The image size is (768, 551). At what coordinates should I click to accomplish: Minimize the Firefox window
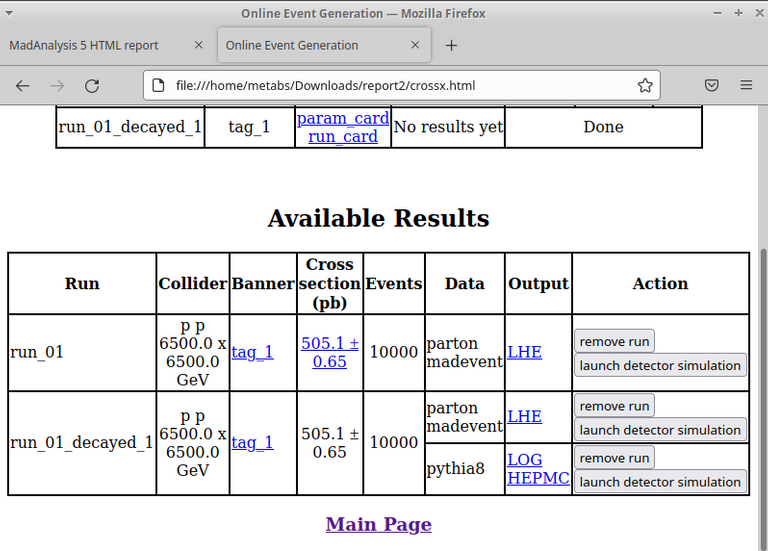(x=718, y=13)
